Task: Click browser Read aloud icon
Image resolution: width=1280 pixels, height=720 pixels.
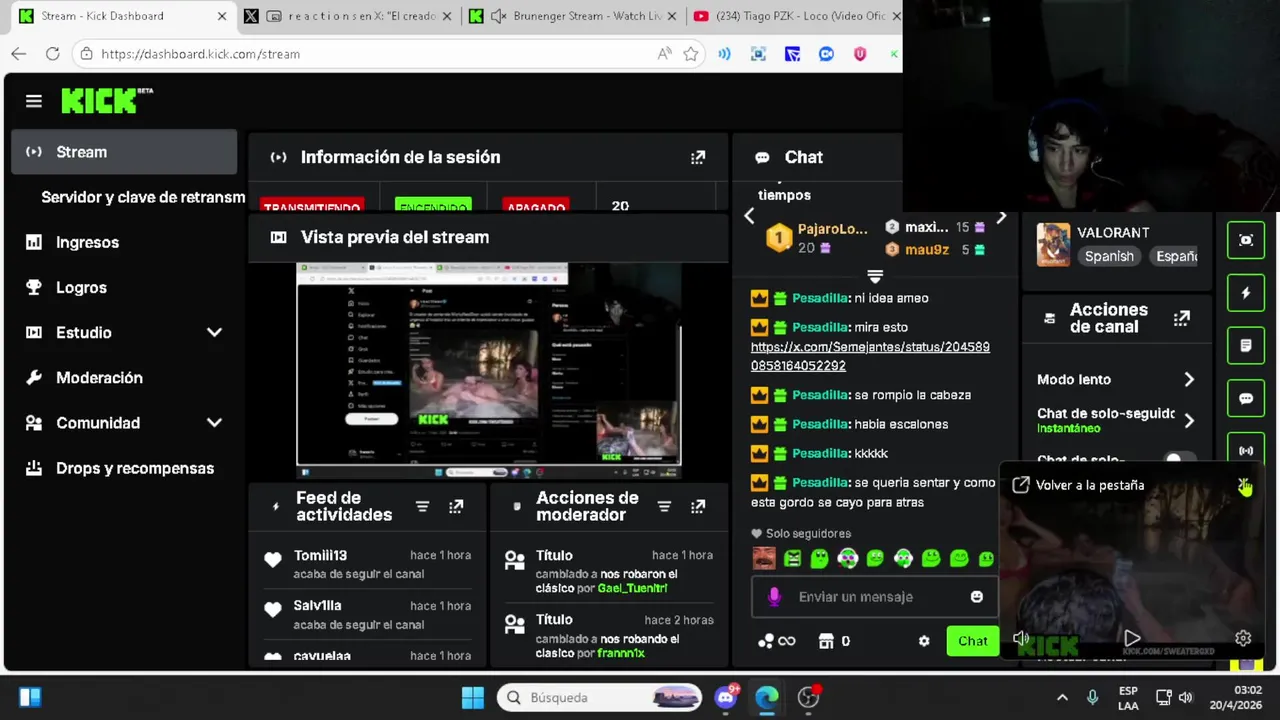Action: click(x=664, y=54)
